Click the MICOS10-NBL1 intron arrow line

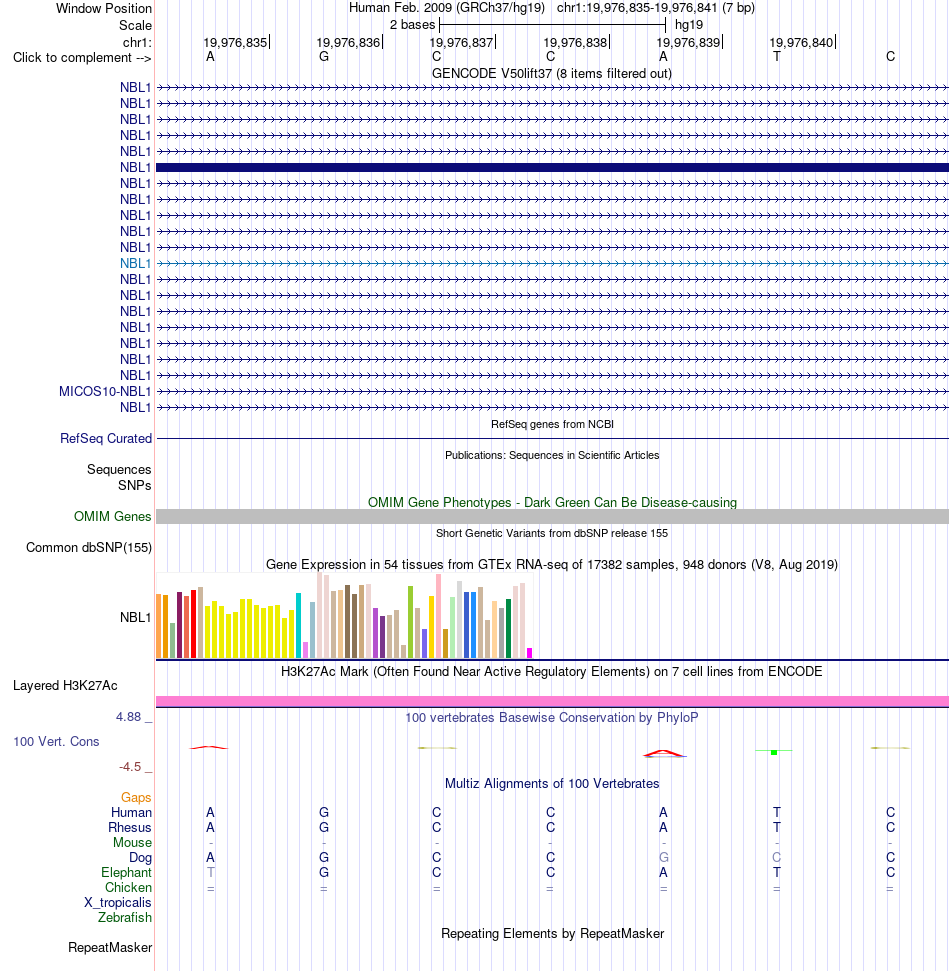point(552,391)
